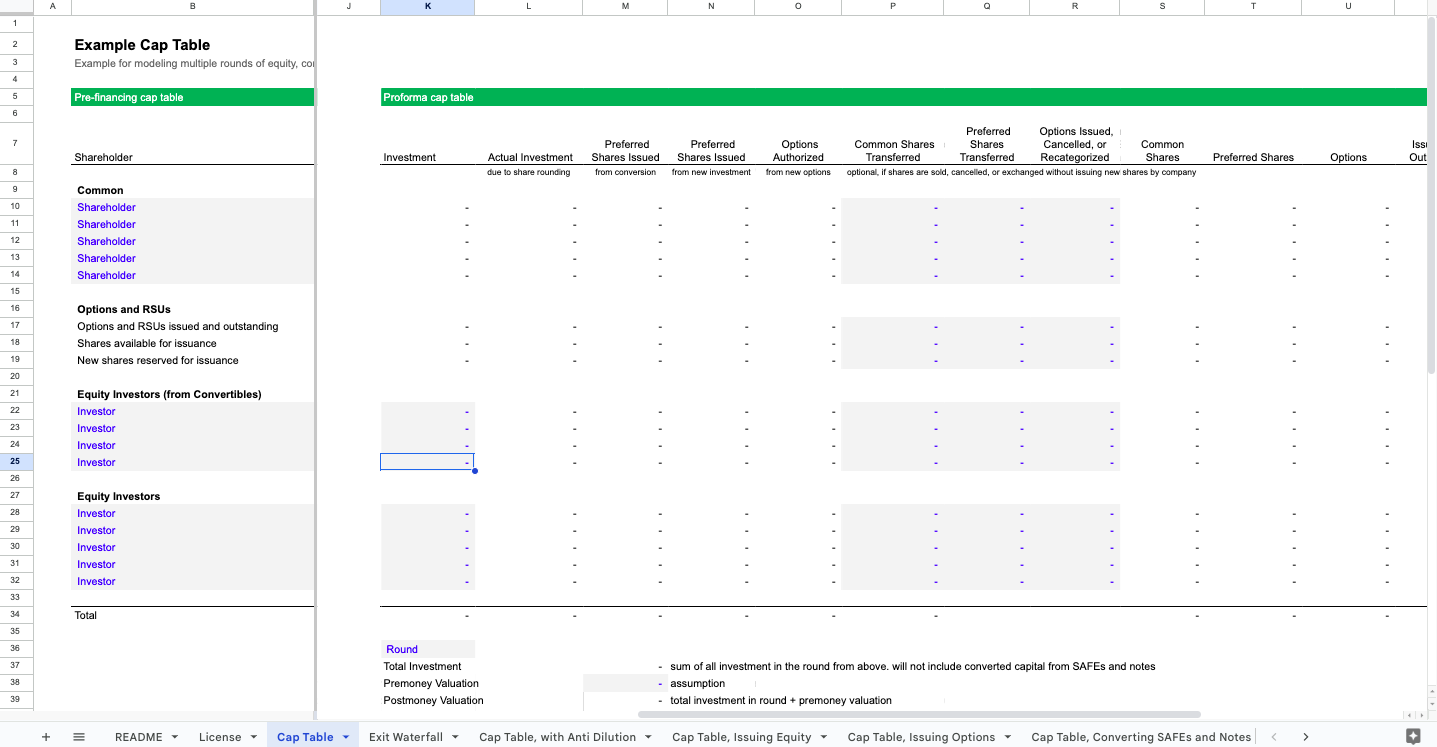1437x747 pixels.
Task: Click the 'Options' heading in column U
Action: [x=1348, y=157]
